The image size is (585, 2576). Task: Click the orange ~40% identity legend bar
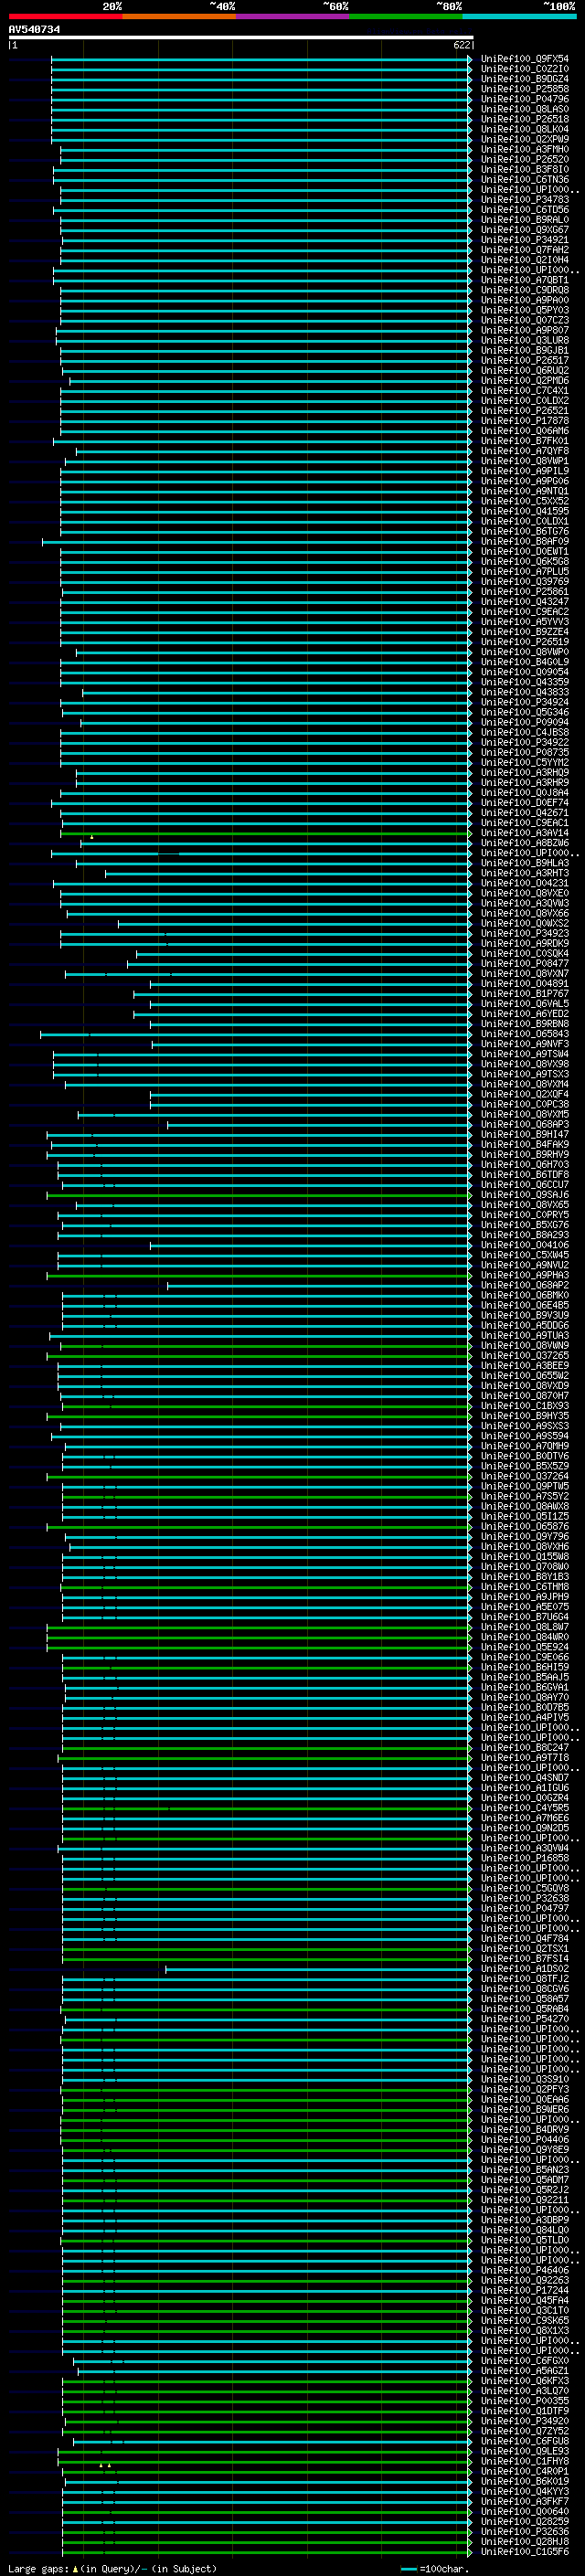coord(179,16)
